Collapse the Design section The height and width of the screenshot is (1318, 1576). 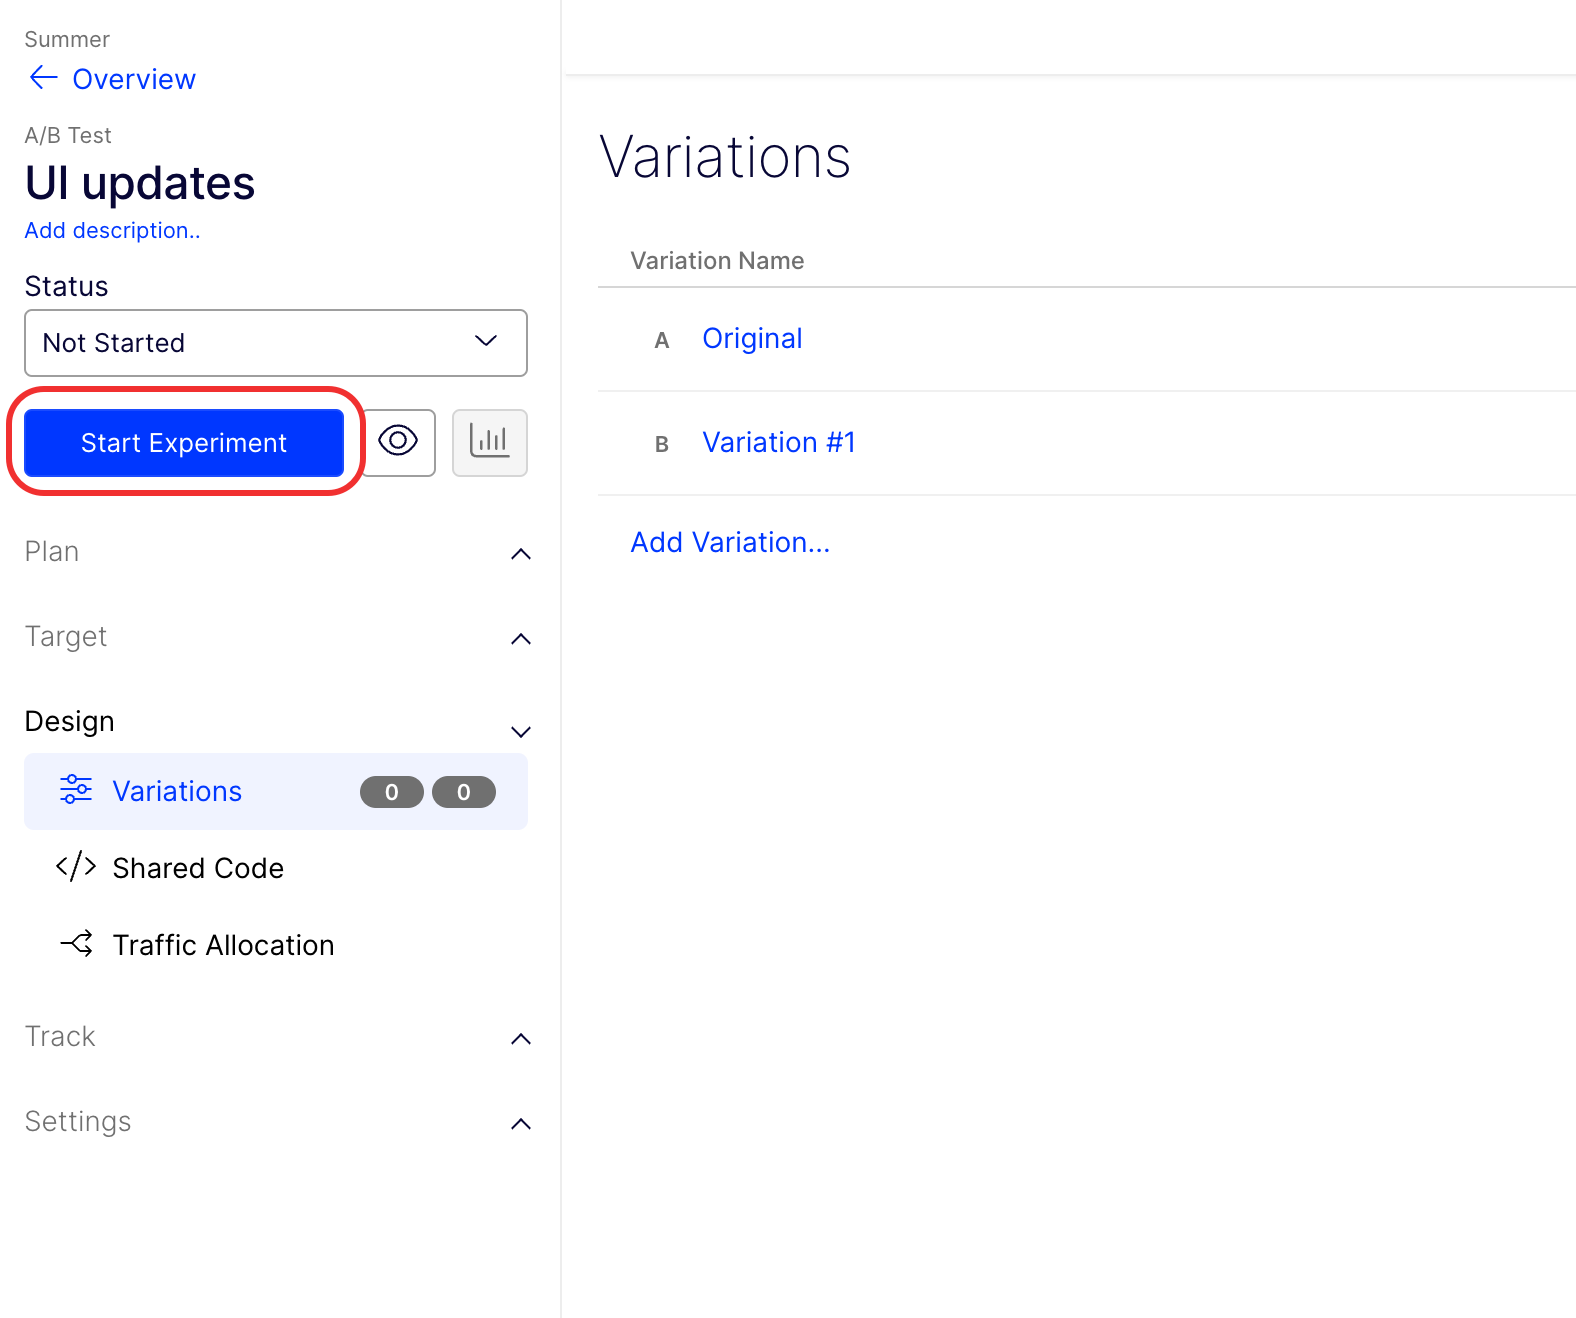point(520,731)
